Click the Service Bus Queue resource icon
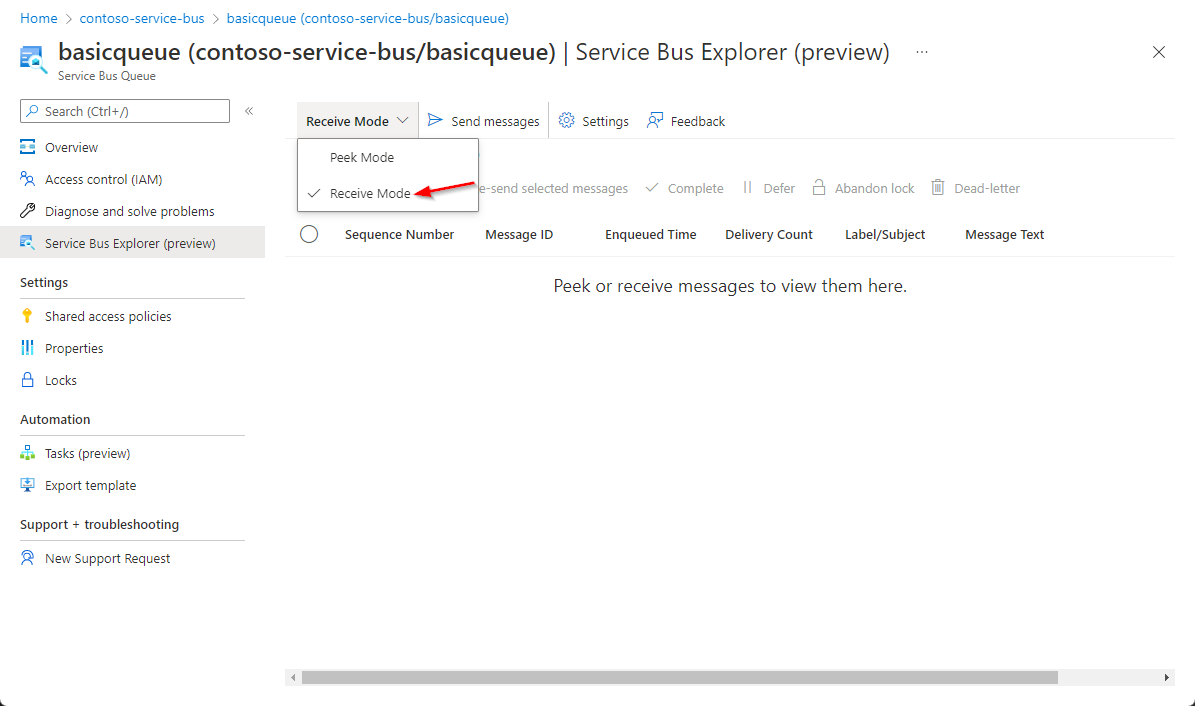The image size is (1195, 706). (33, 59)
